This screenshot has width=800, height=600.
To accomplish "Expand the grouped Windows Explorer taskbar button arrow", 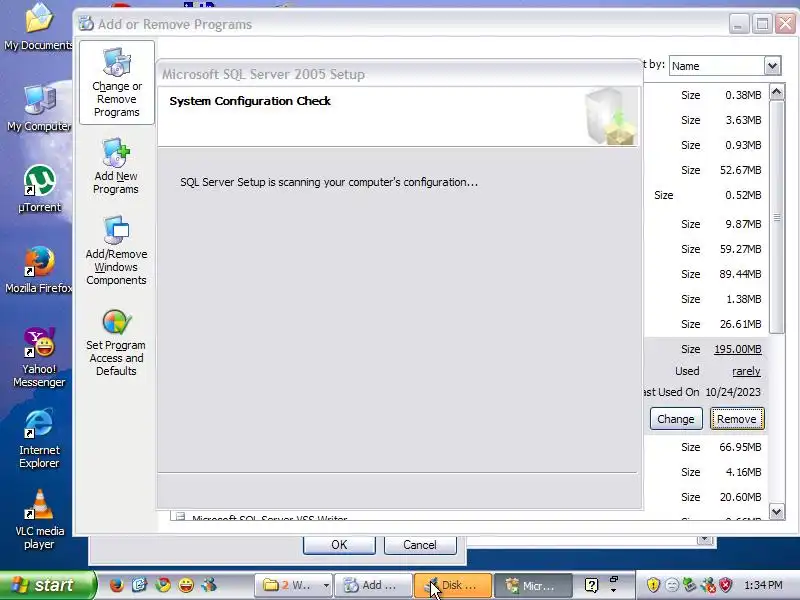I will (x=326, y=585).
